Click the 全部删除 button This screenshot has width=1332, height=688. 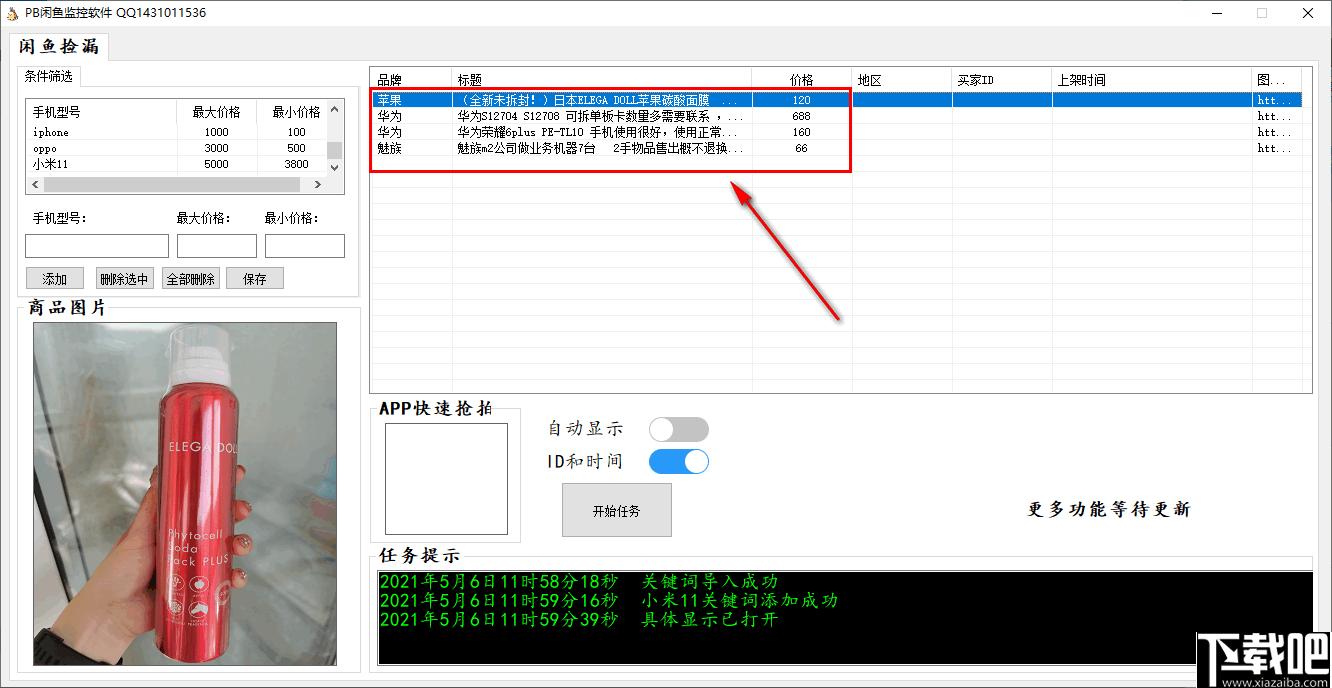pyautogui.click(x=190, y=279)
